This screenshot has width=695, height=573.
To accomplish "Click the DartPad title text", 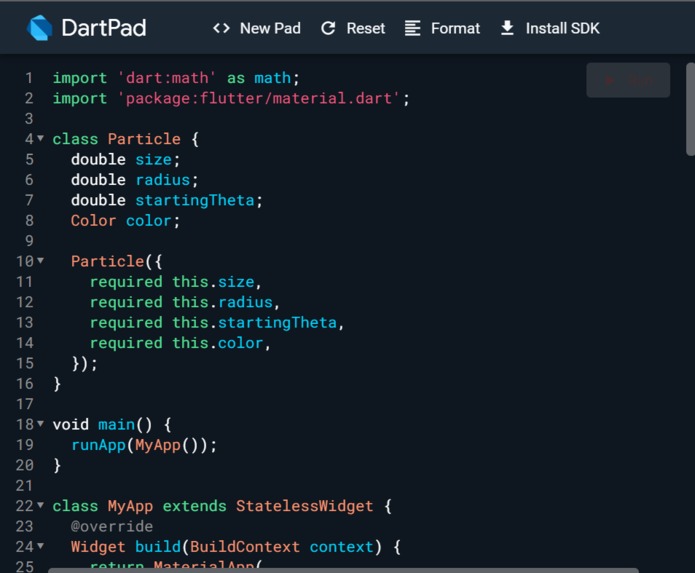I will click(x=104, y=28).
